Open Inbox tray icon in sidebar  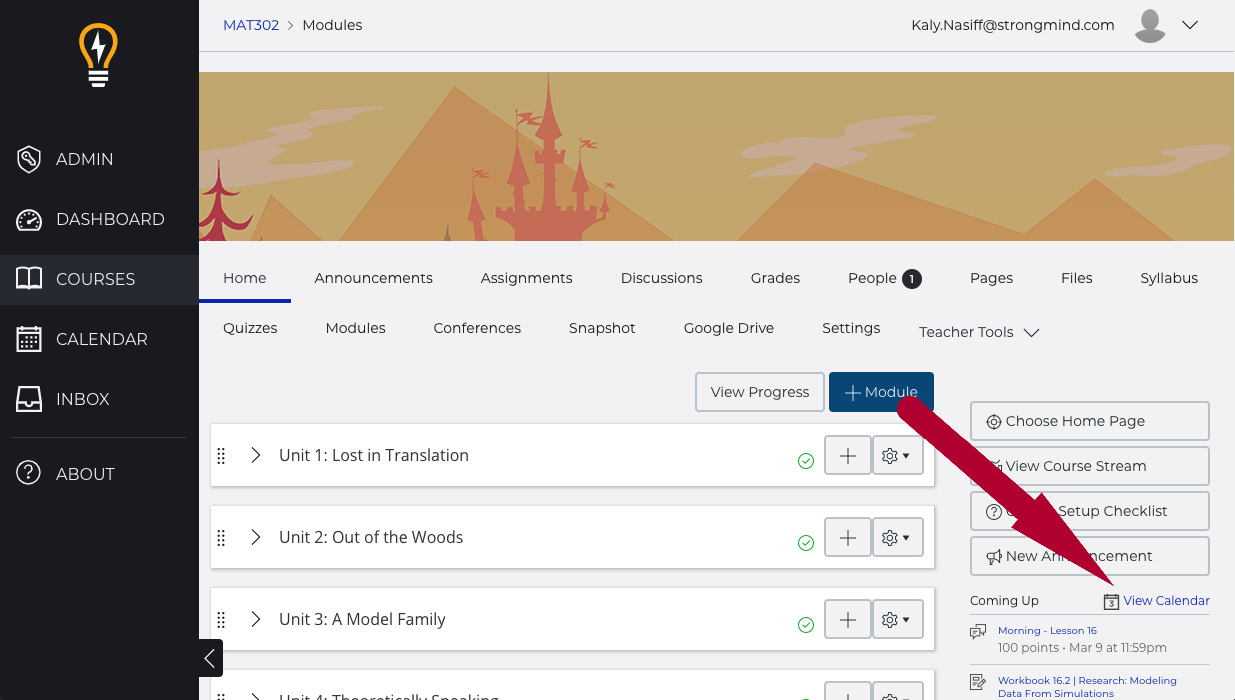(x=29, y=399)
